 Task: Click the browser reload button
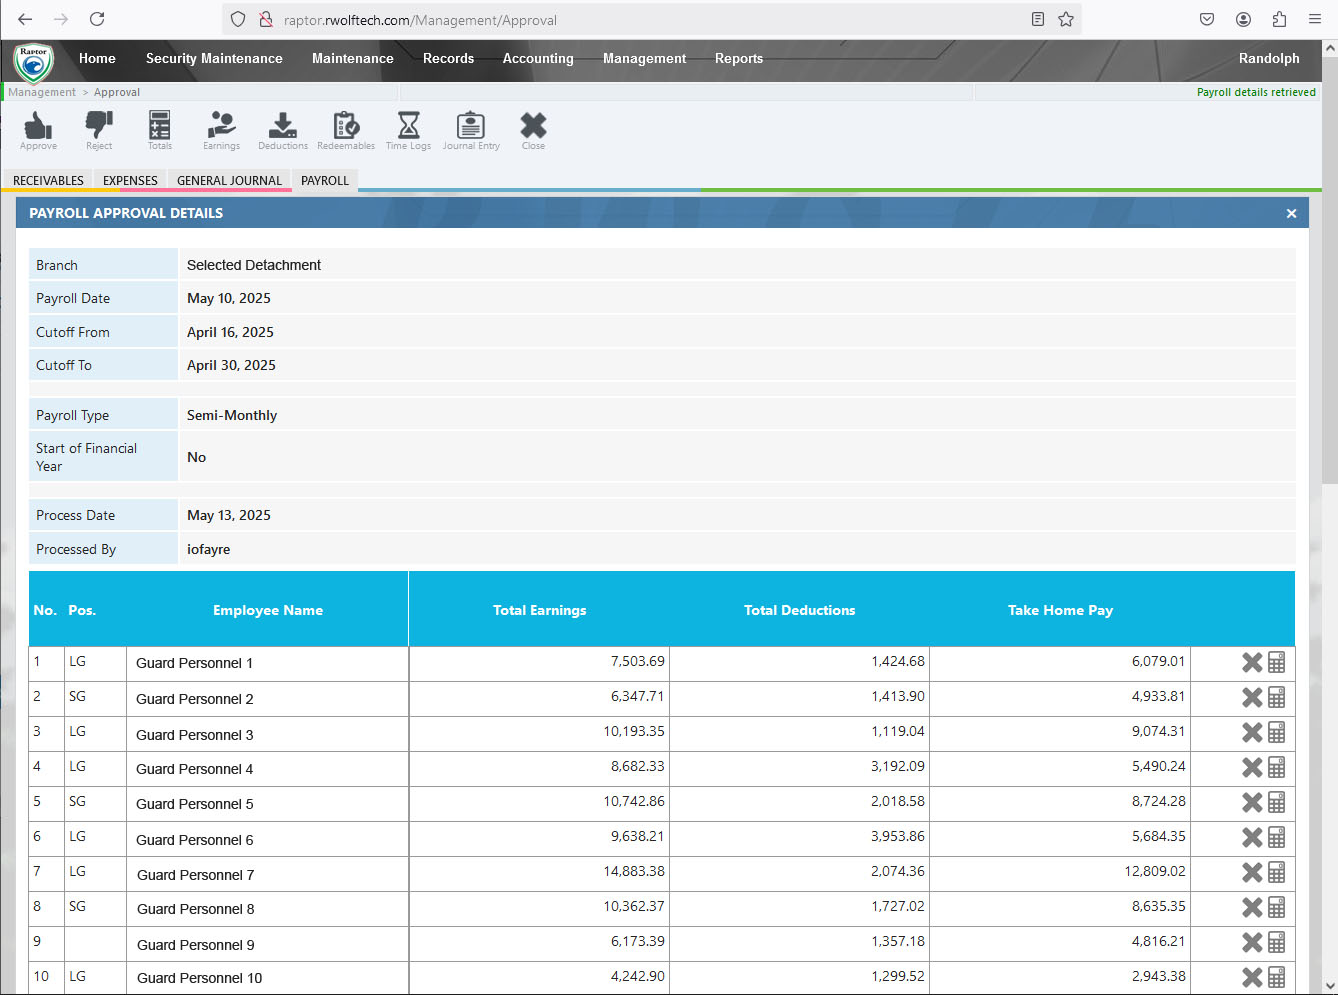click(97, 19)
